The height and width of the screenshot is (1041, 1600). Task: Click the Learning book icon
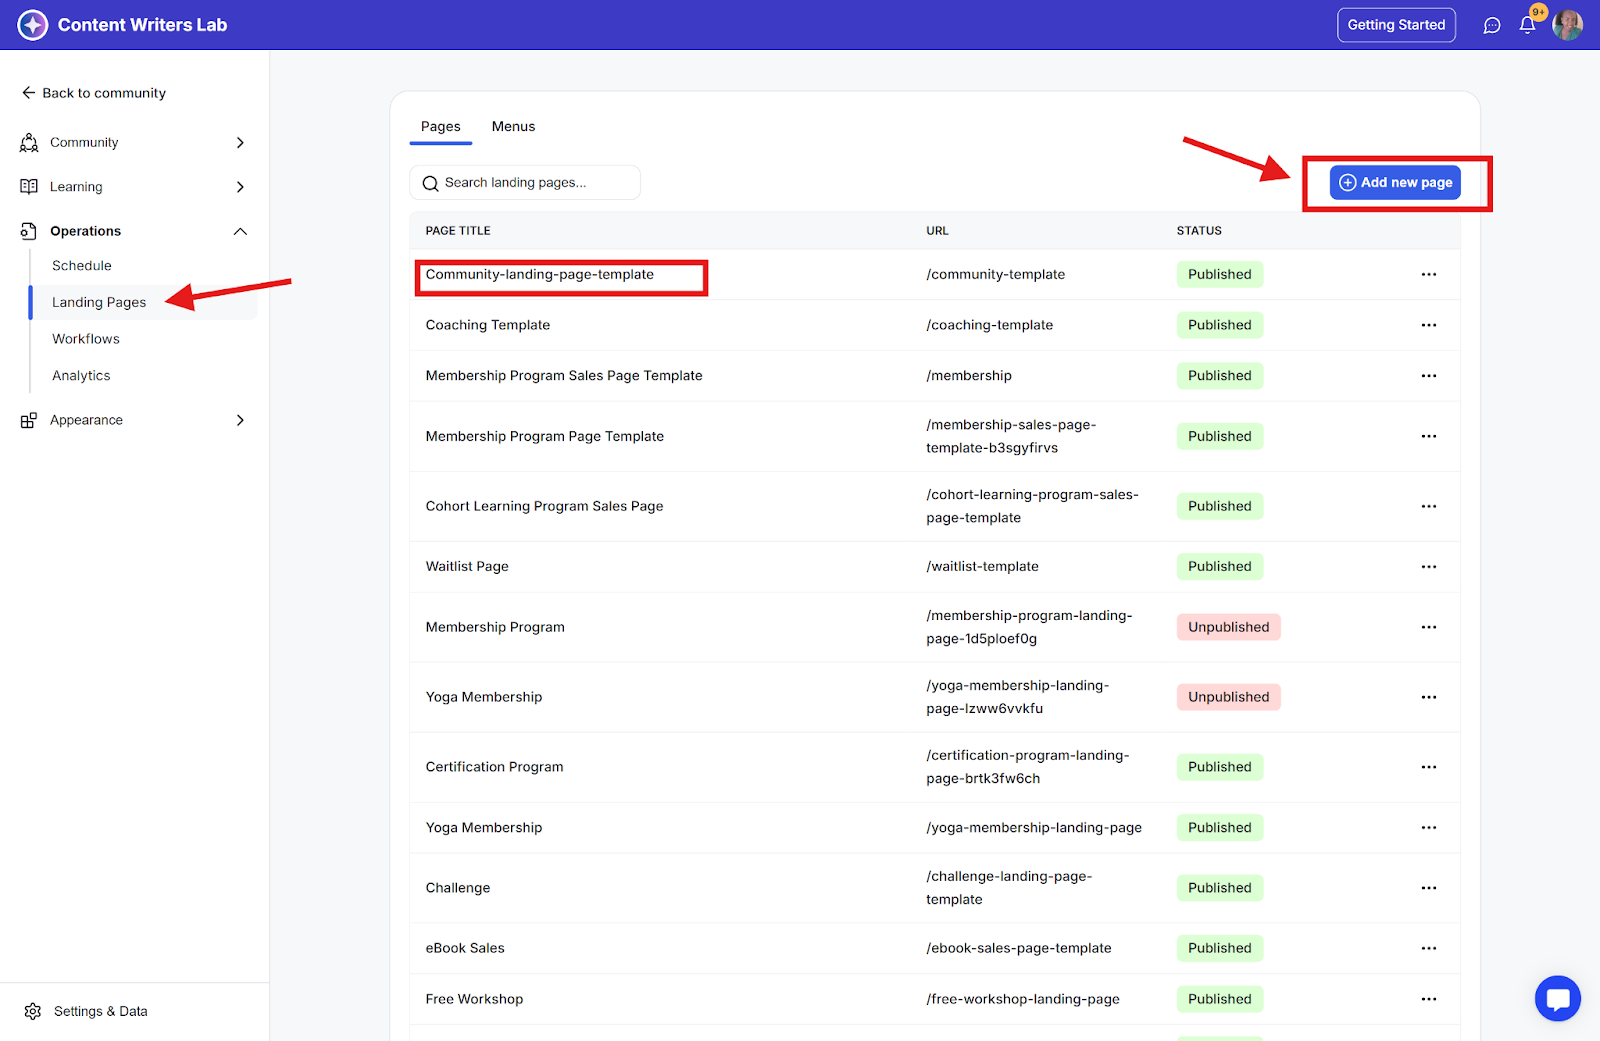(29, 187)
